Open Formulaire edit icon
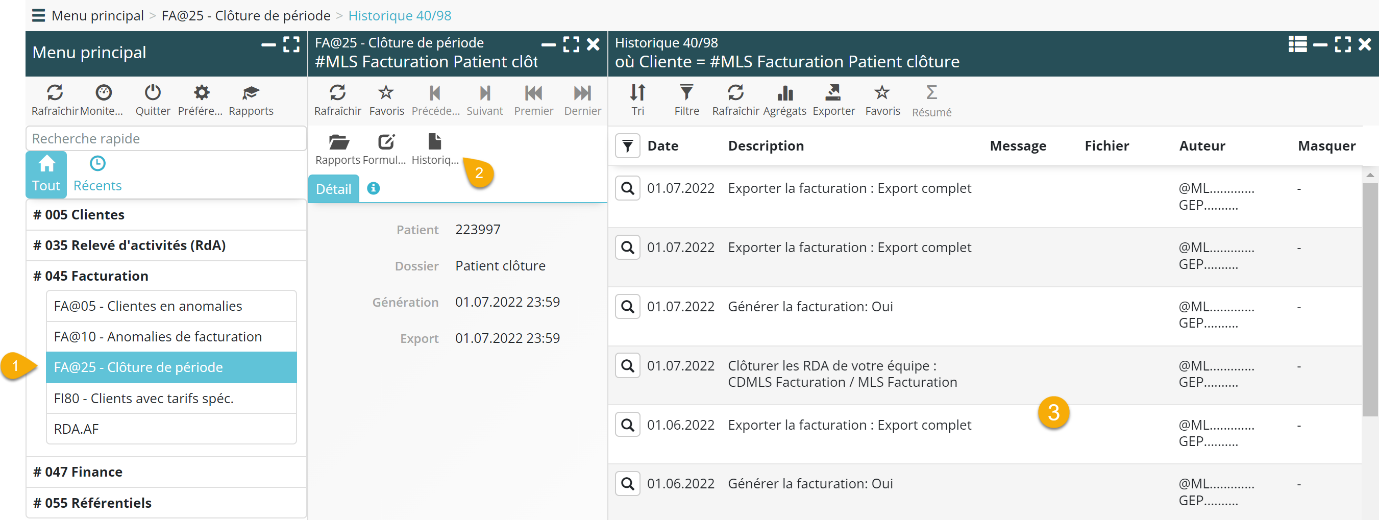This screenshot has height=520, width=1379. 385,142
